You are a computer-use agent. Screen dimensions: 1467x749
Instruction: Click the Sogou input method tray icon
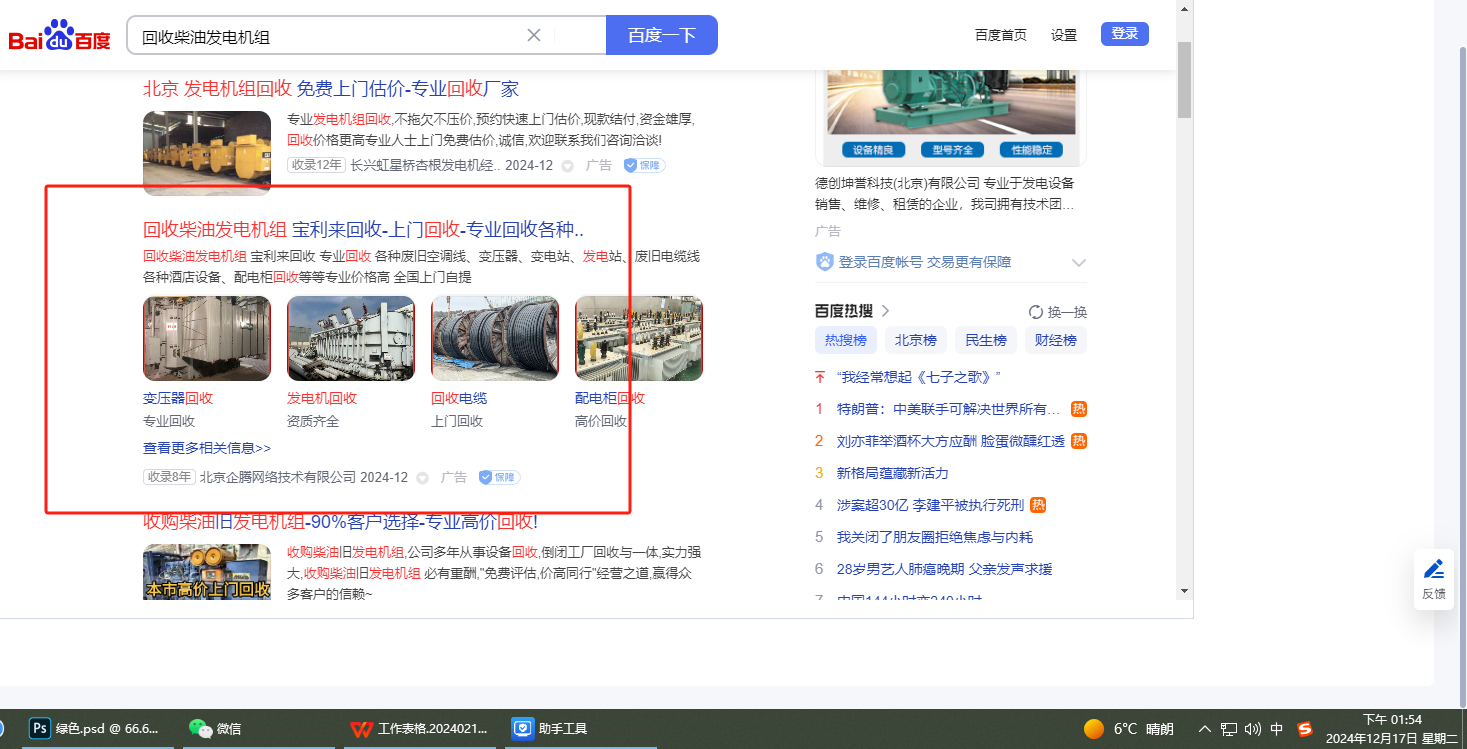point(1304,729)
